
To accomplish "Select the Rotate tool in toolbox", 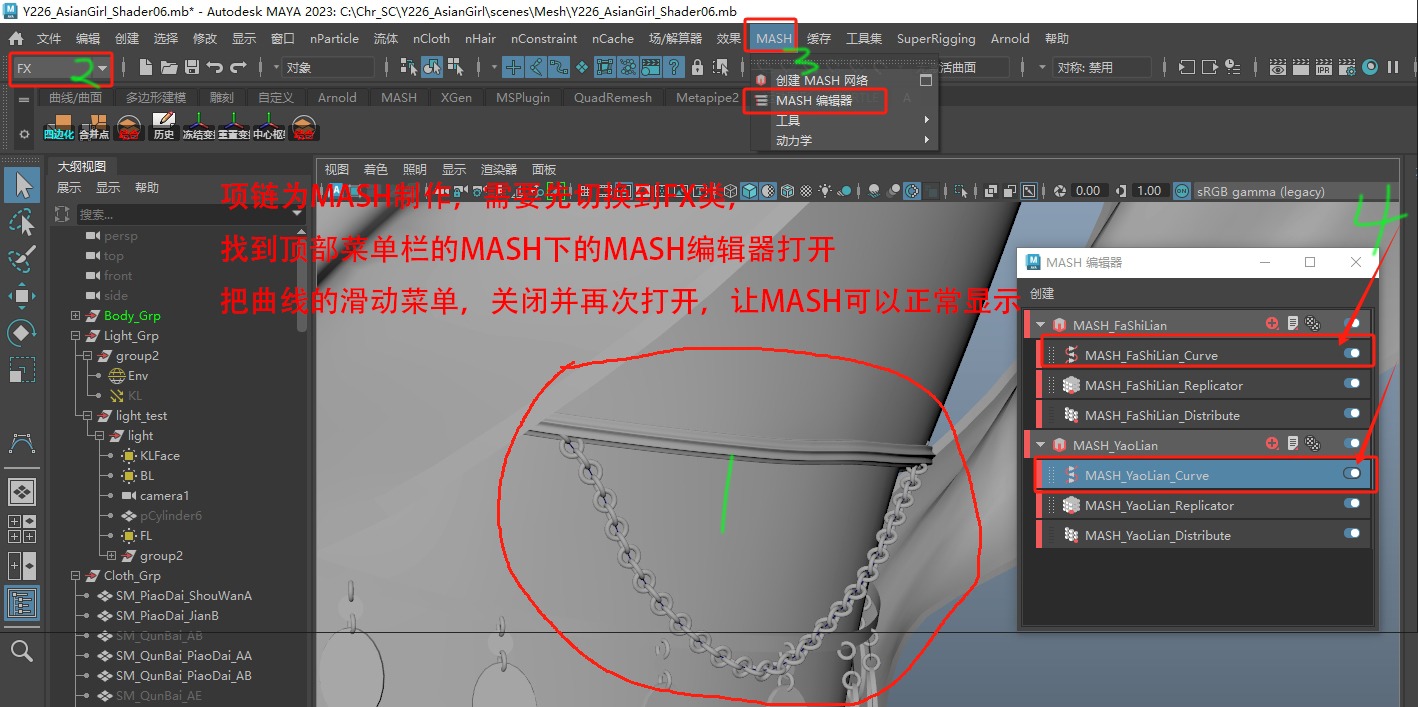I will 22,332.
